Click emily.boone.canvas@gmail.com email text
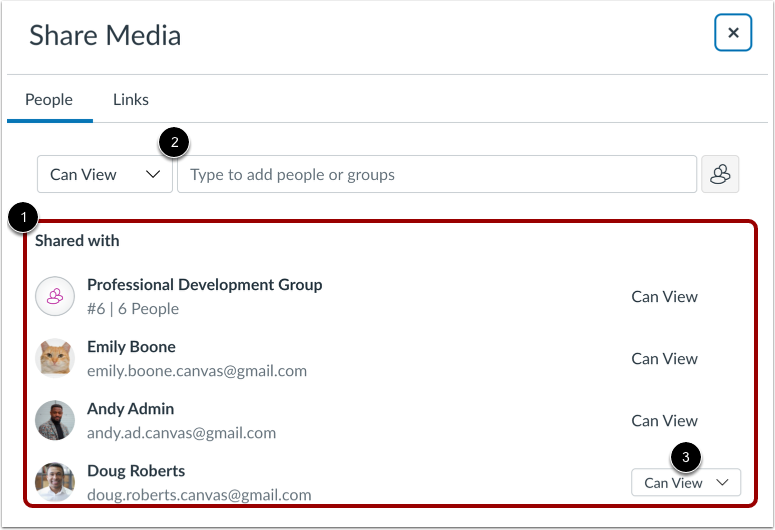 tap(197, 371)
